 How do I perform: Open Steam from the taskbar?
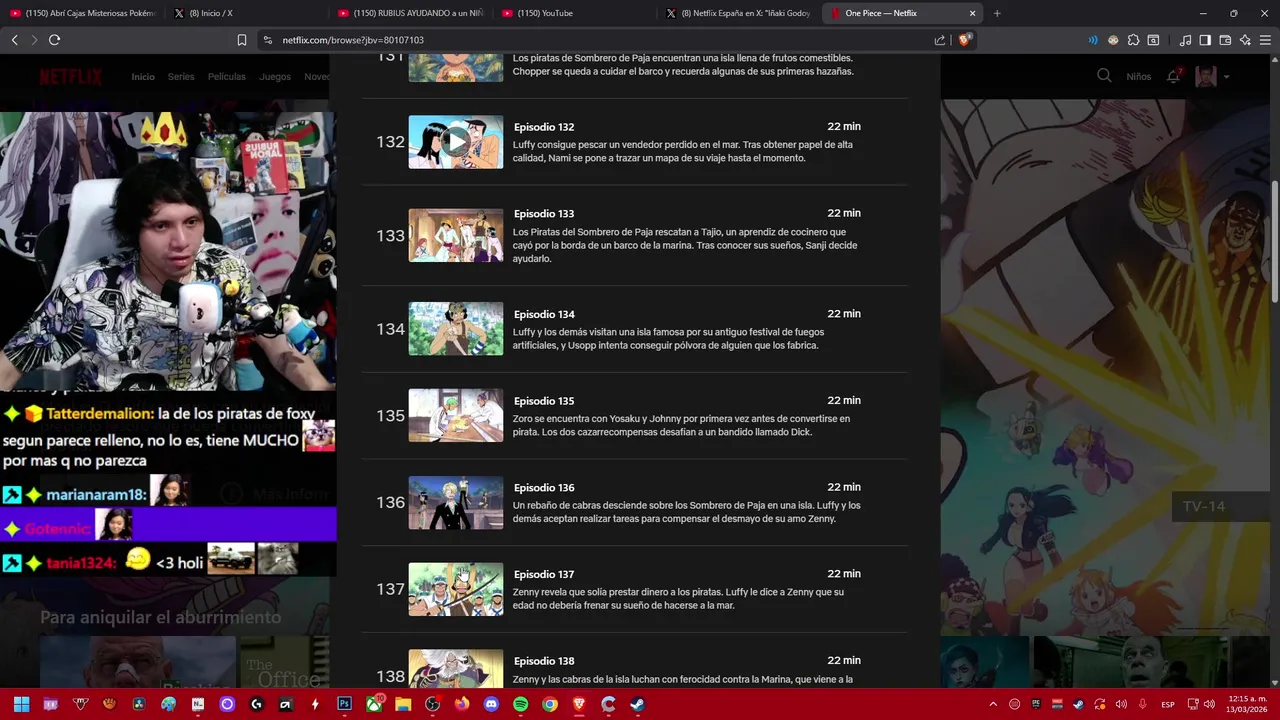coord(637,704)
